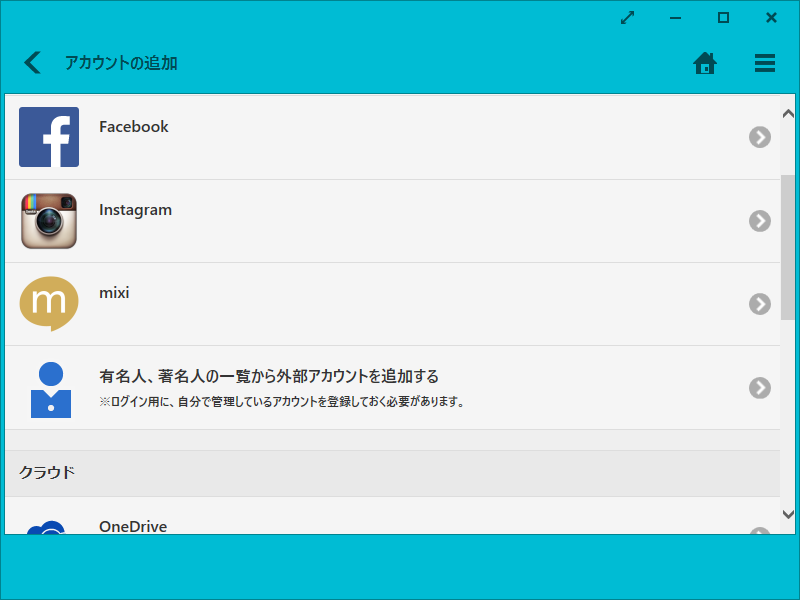Open the home screen icon

pyautogui.click(x=705, y=63)
